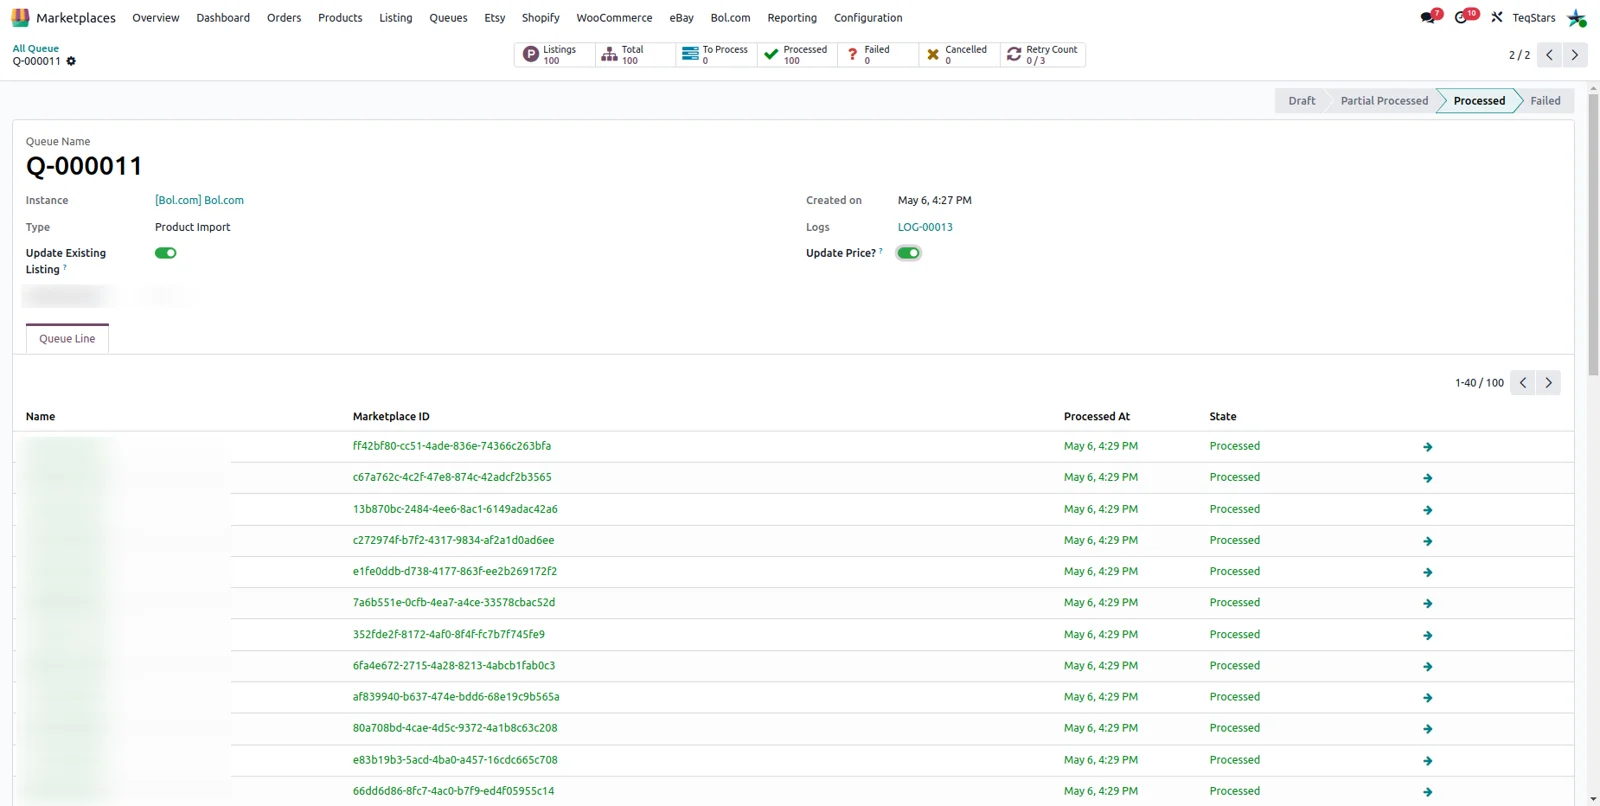Image resolution: width=1600 pixels, height=806 pixels.
Task: Set status to Failed stage
Action: point(1545,101)
